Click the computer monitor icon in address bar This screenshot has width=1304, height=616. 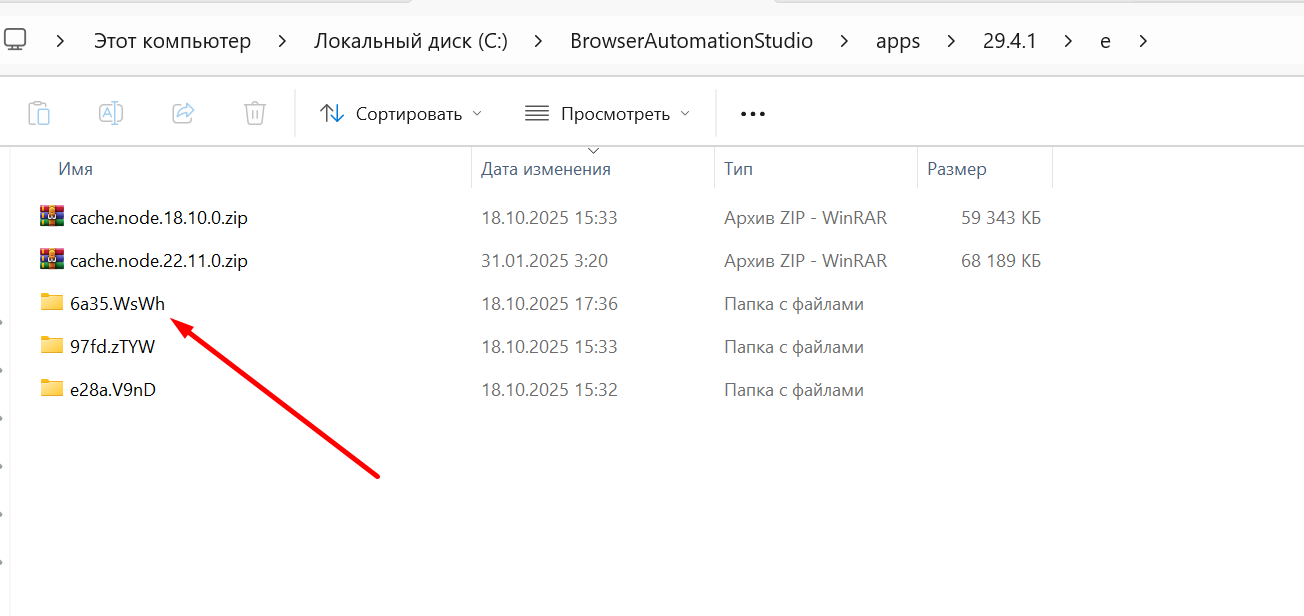pyautogui.click(x=15, y=41)
